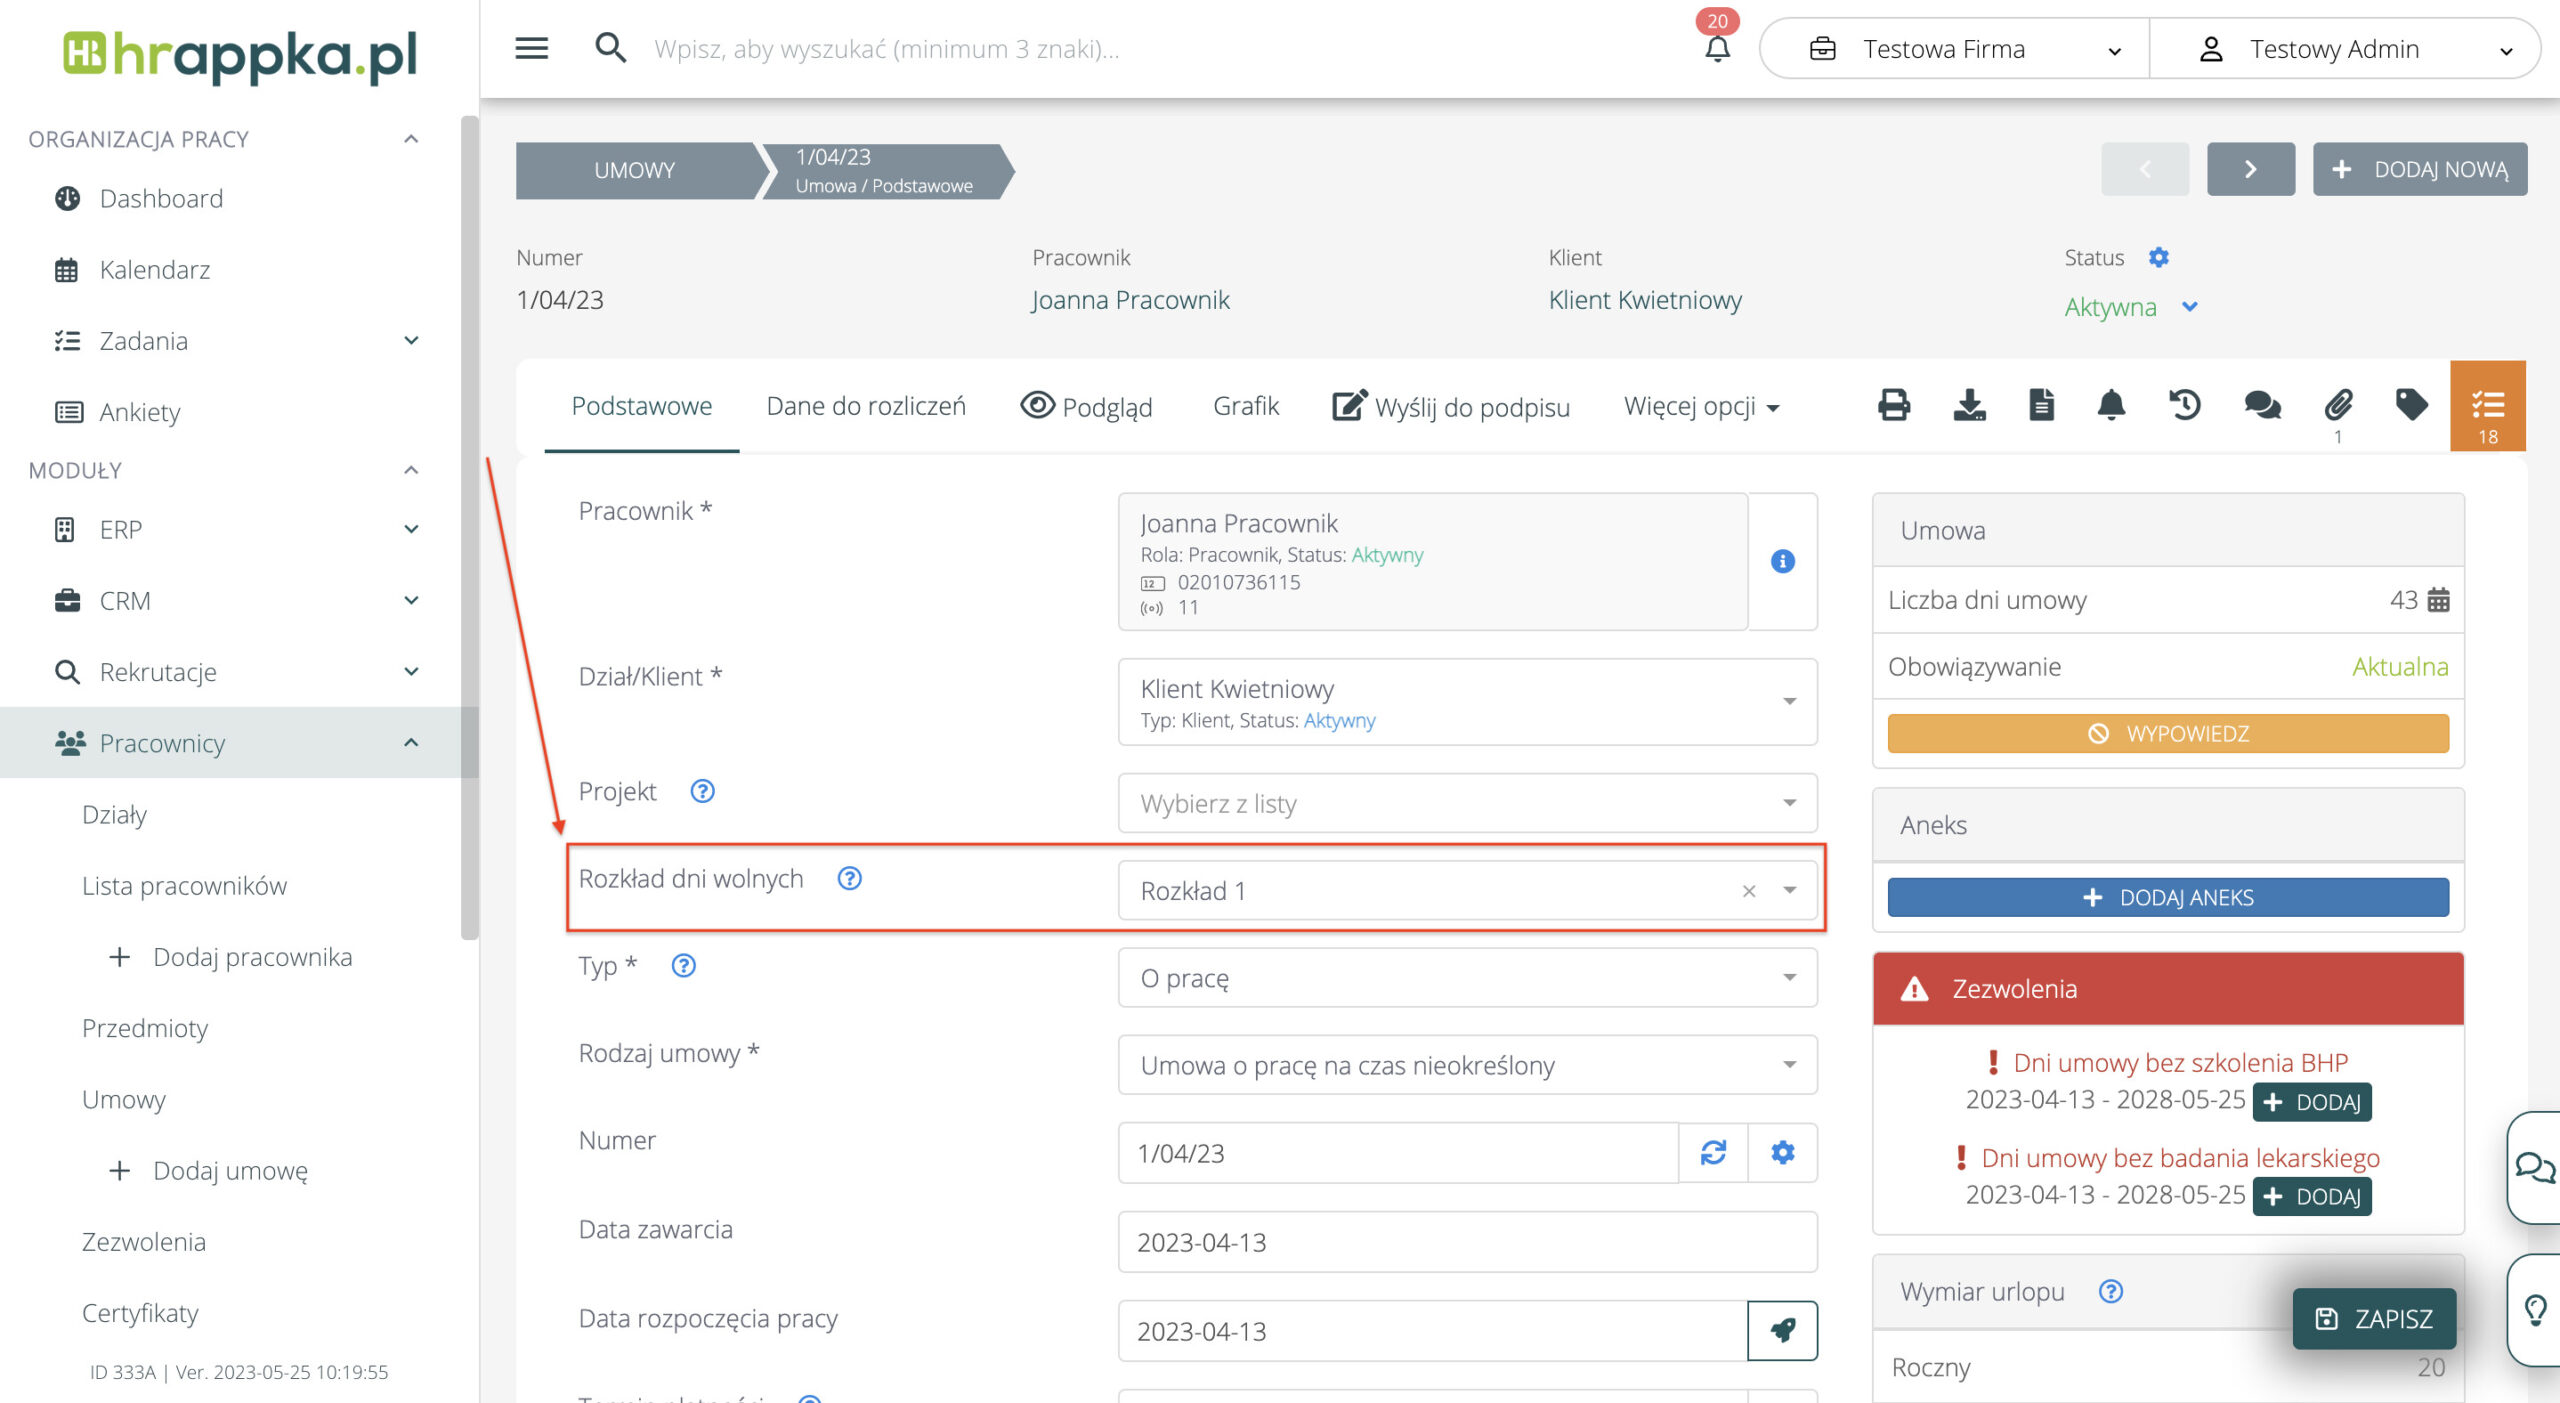This screenshot has width=2560, height=1403.
Task: Click the DODAJ ANEKS button
Action: click(x=2167, y=897)
